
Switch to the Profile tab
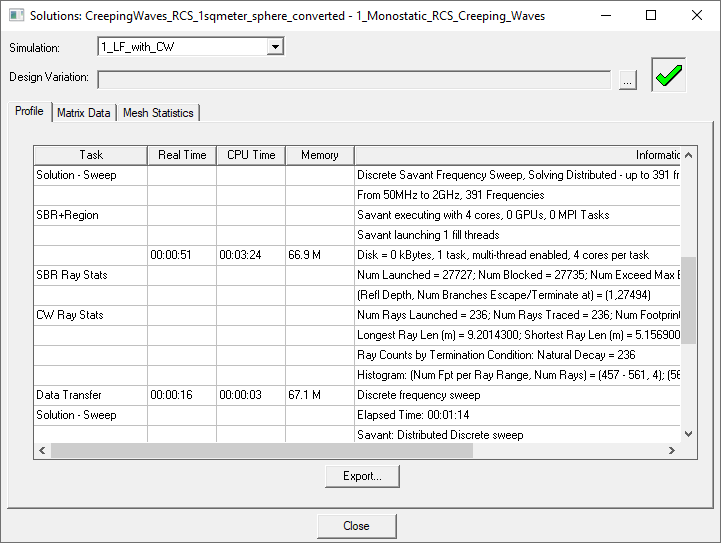click(29, 111)
